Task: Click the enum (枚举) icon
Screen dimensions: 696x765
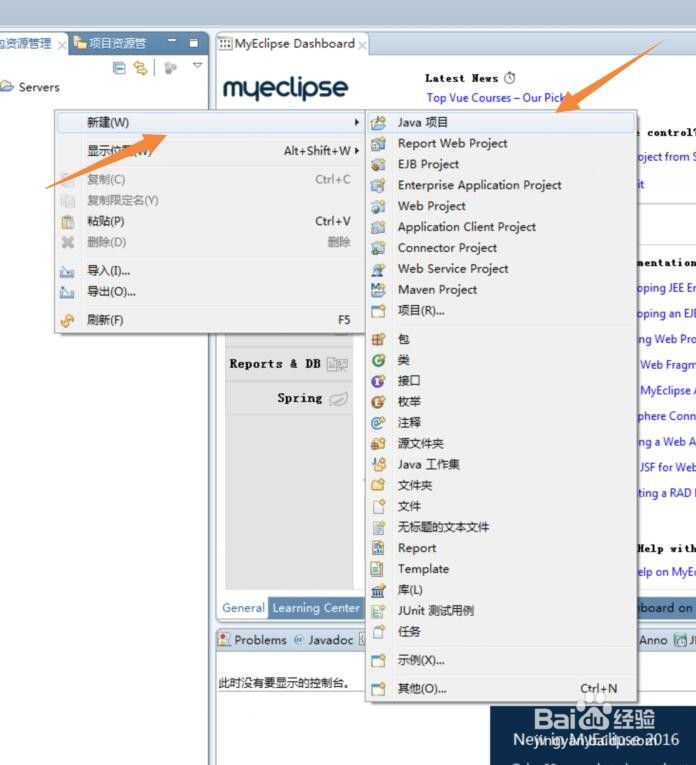Action: click(378, 402)
